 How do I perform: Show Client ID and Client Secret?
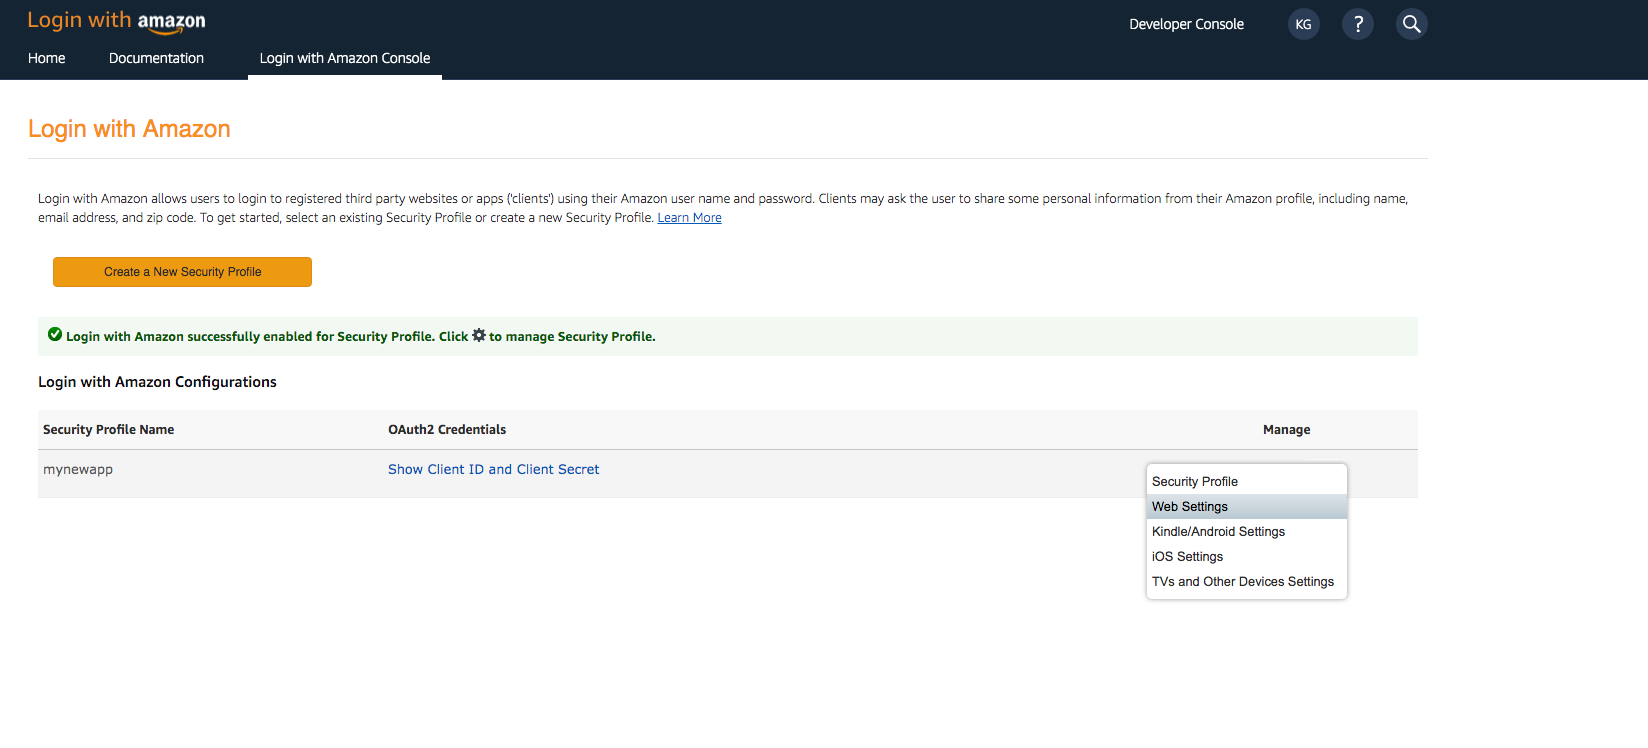tap(493, 469)
